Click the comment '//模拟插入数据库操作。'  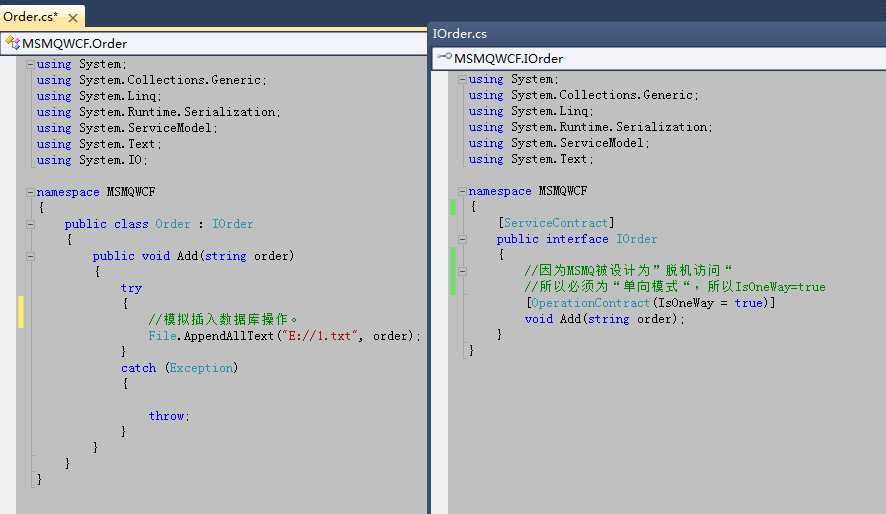(223, 320)
